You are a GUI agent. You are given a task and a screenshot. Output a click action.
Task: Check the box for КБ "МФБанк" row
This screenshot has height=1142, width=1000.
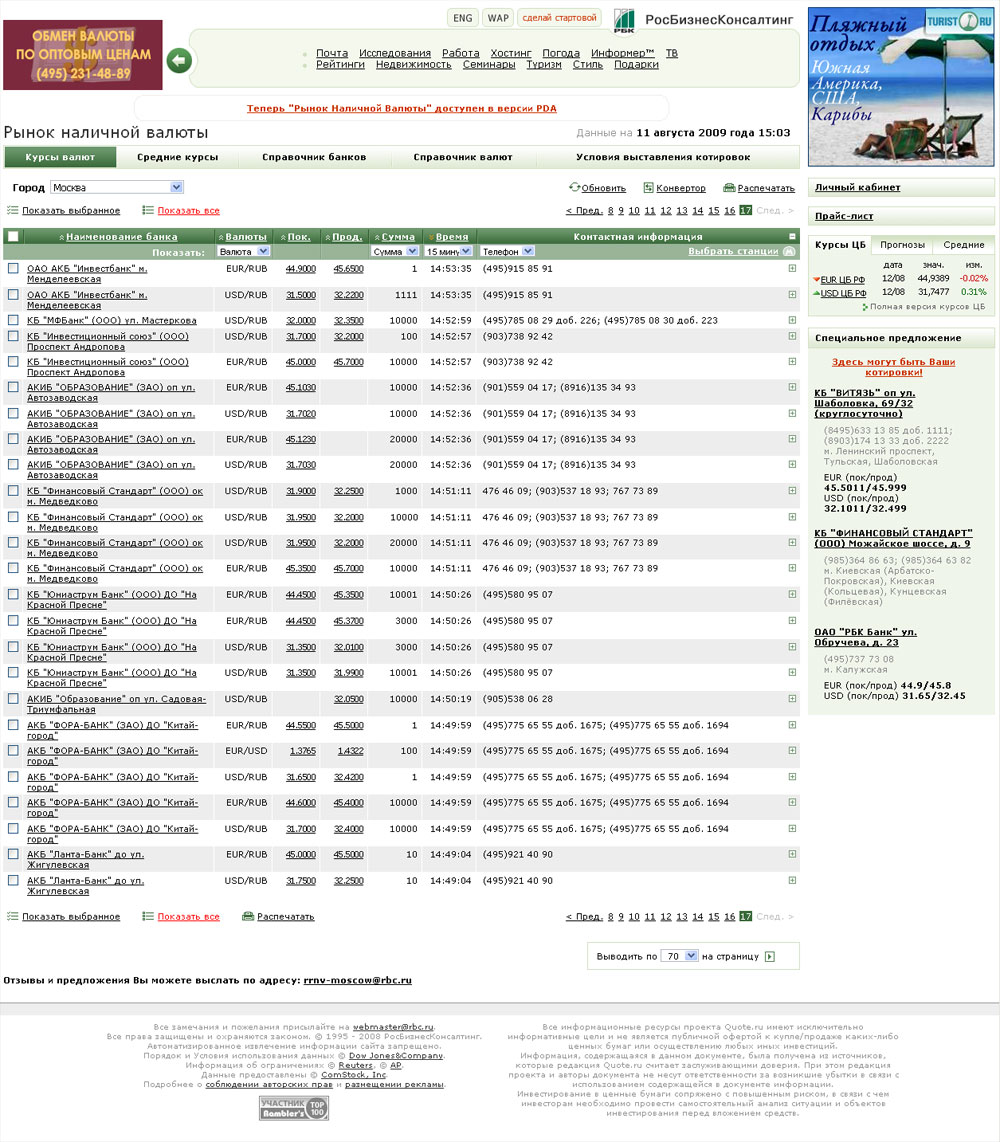coord(13,320)
